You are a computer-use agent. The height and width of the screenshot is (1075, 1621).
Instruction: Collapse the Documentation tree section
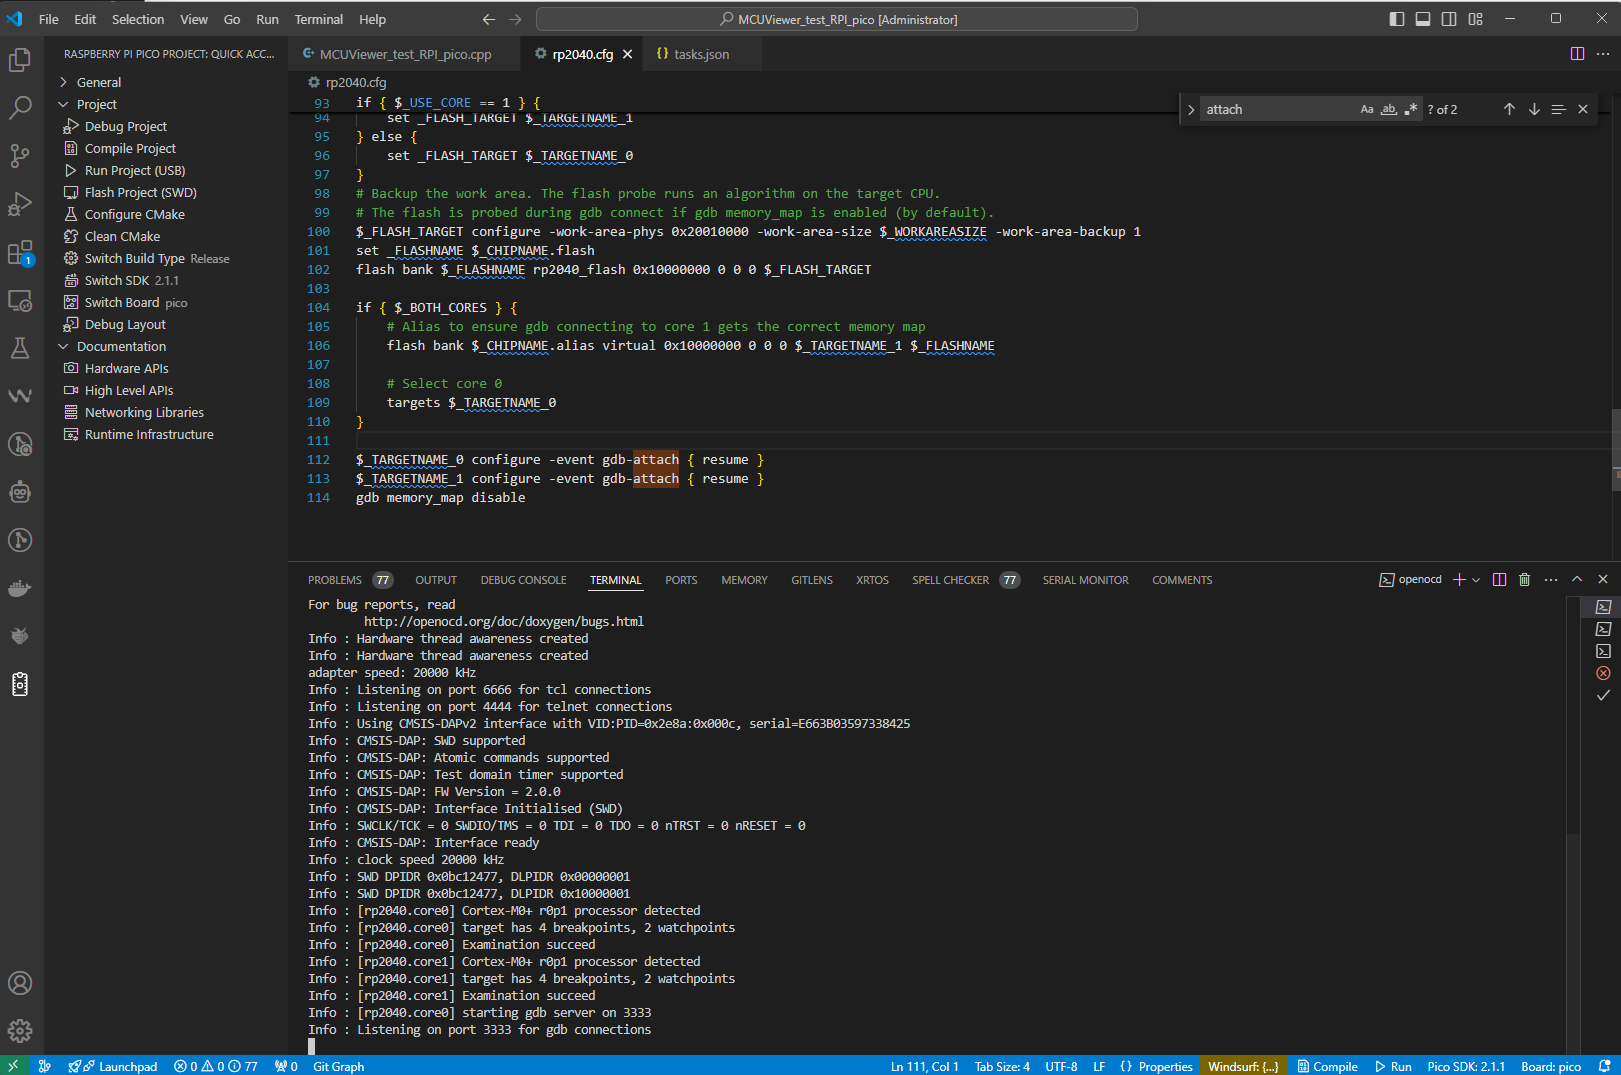[x=121, y=346]
